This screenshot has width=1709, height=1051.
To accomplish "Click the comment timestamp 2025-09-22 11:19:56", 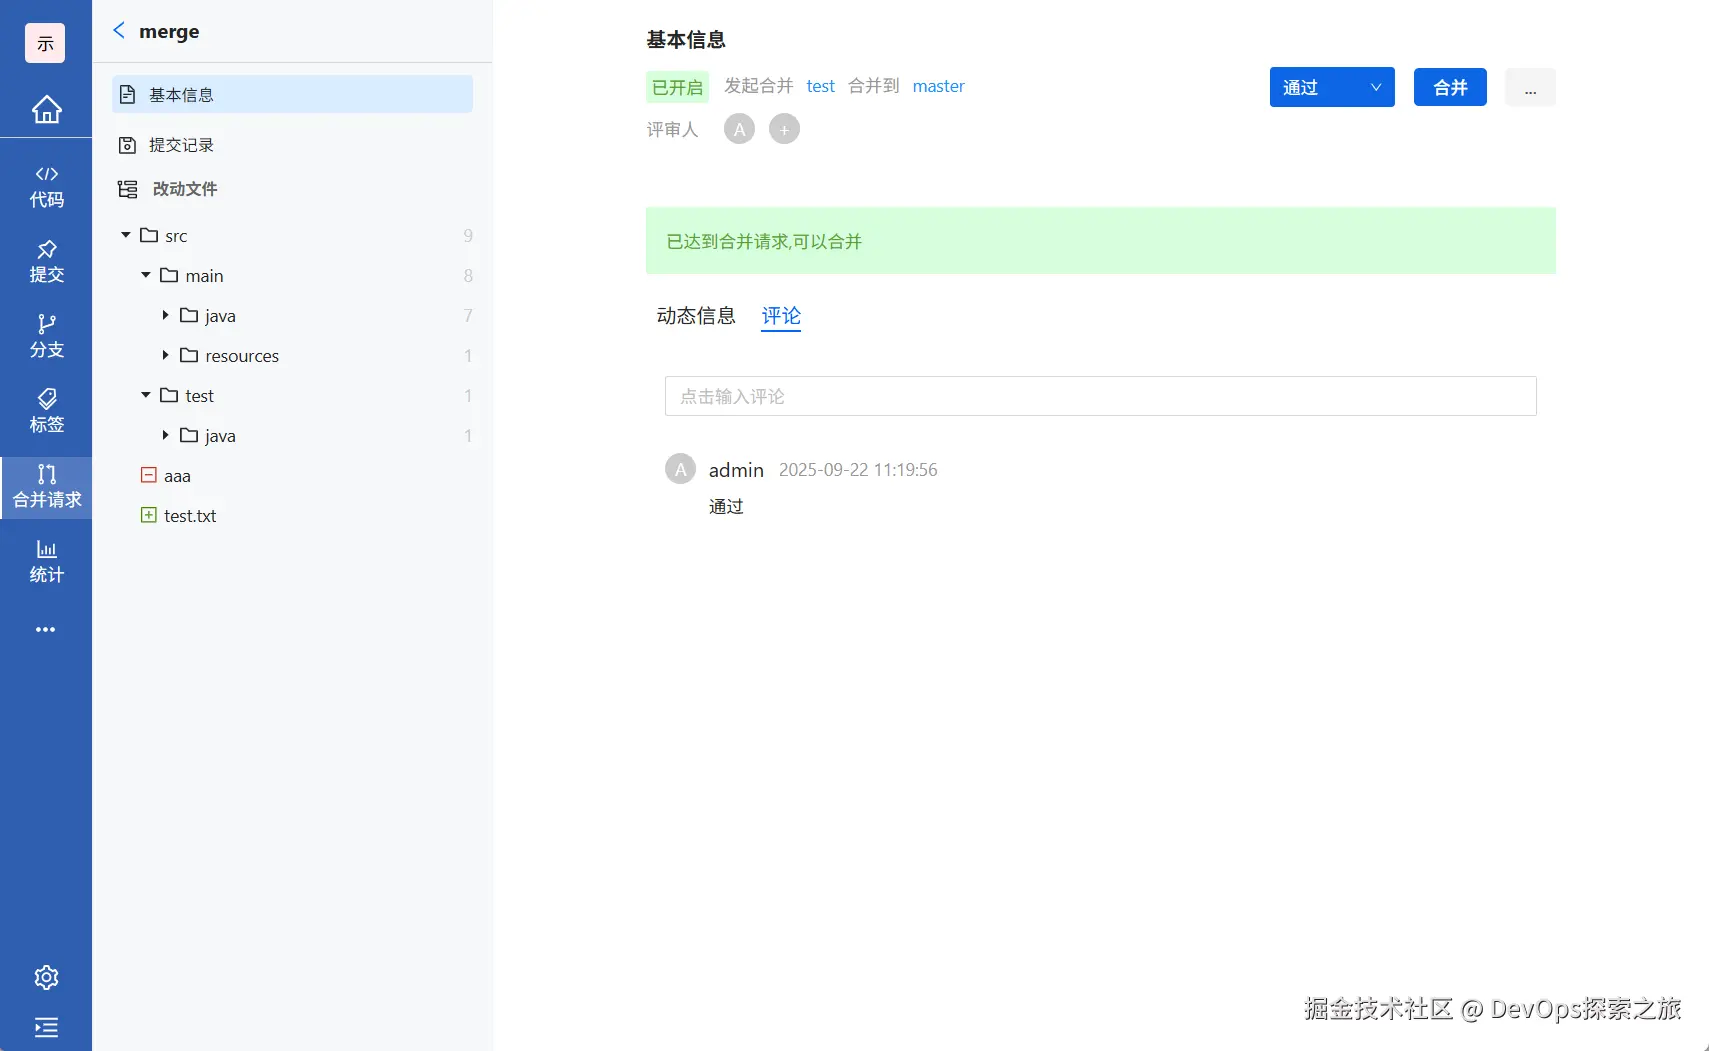I will click(x=858, y=470).
